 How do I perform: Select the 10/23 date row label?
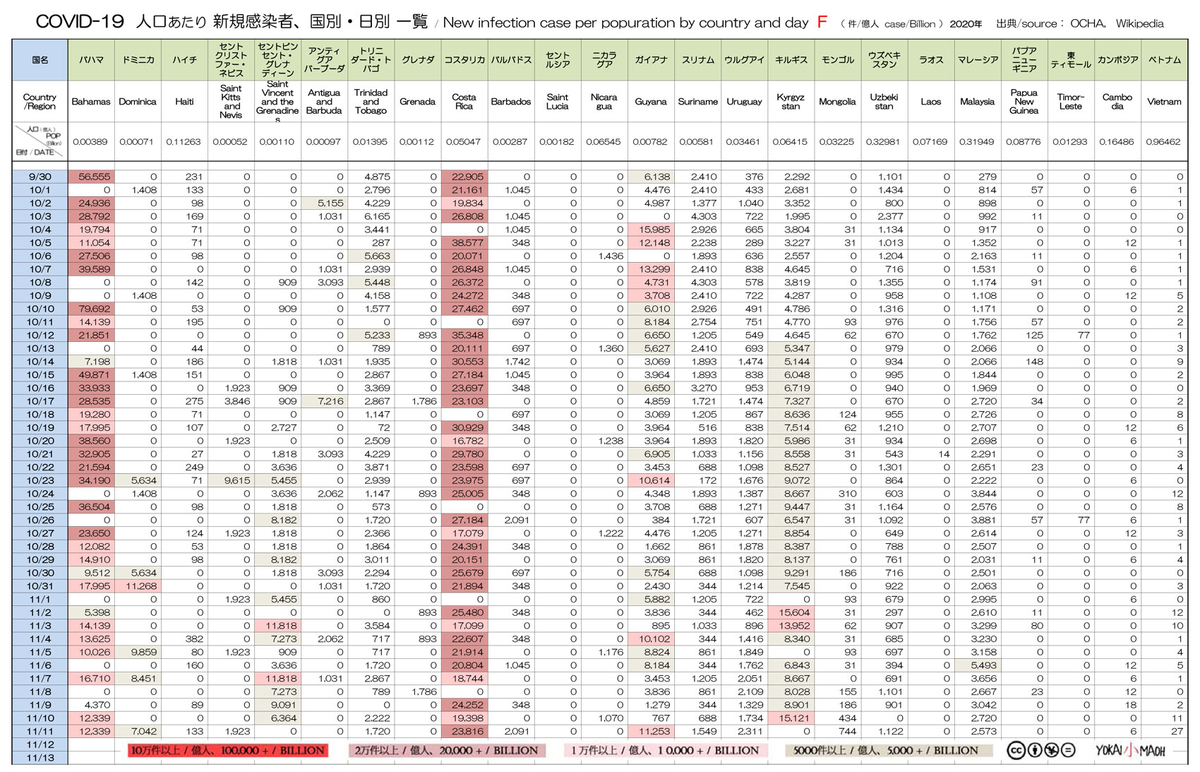pyautogui.click(x=40, y=479)
